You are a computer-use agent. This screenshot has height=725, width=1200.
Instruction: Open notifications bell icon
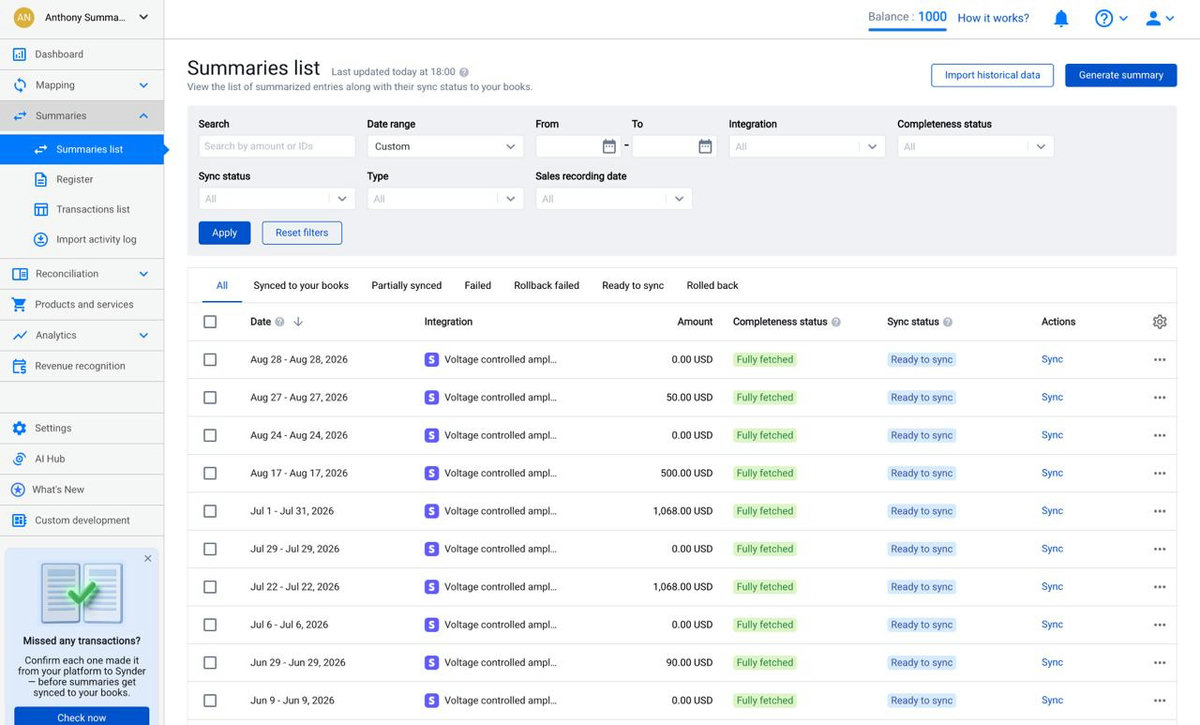click(1061, 18)
